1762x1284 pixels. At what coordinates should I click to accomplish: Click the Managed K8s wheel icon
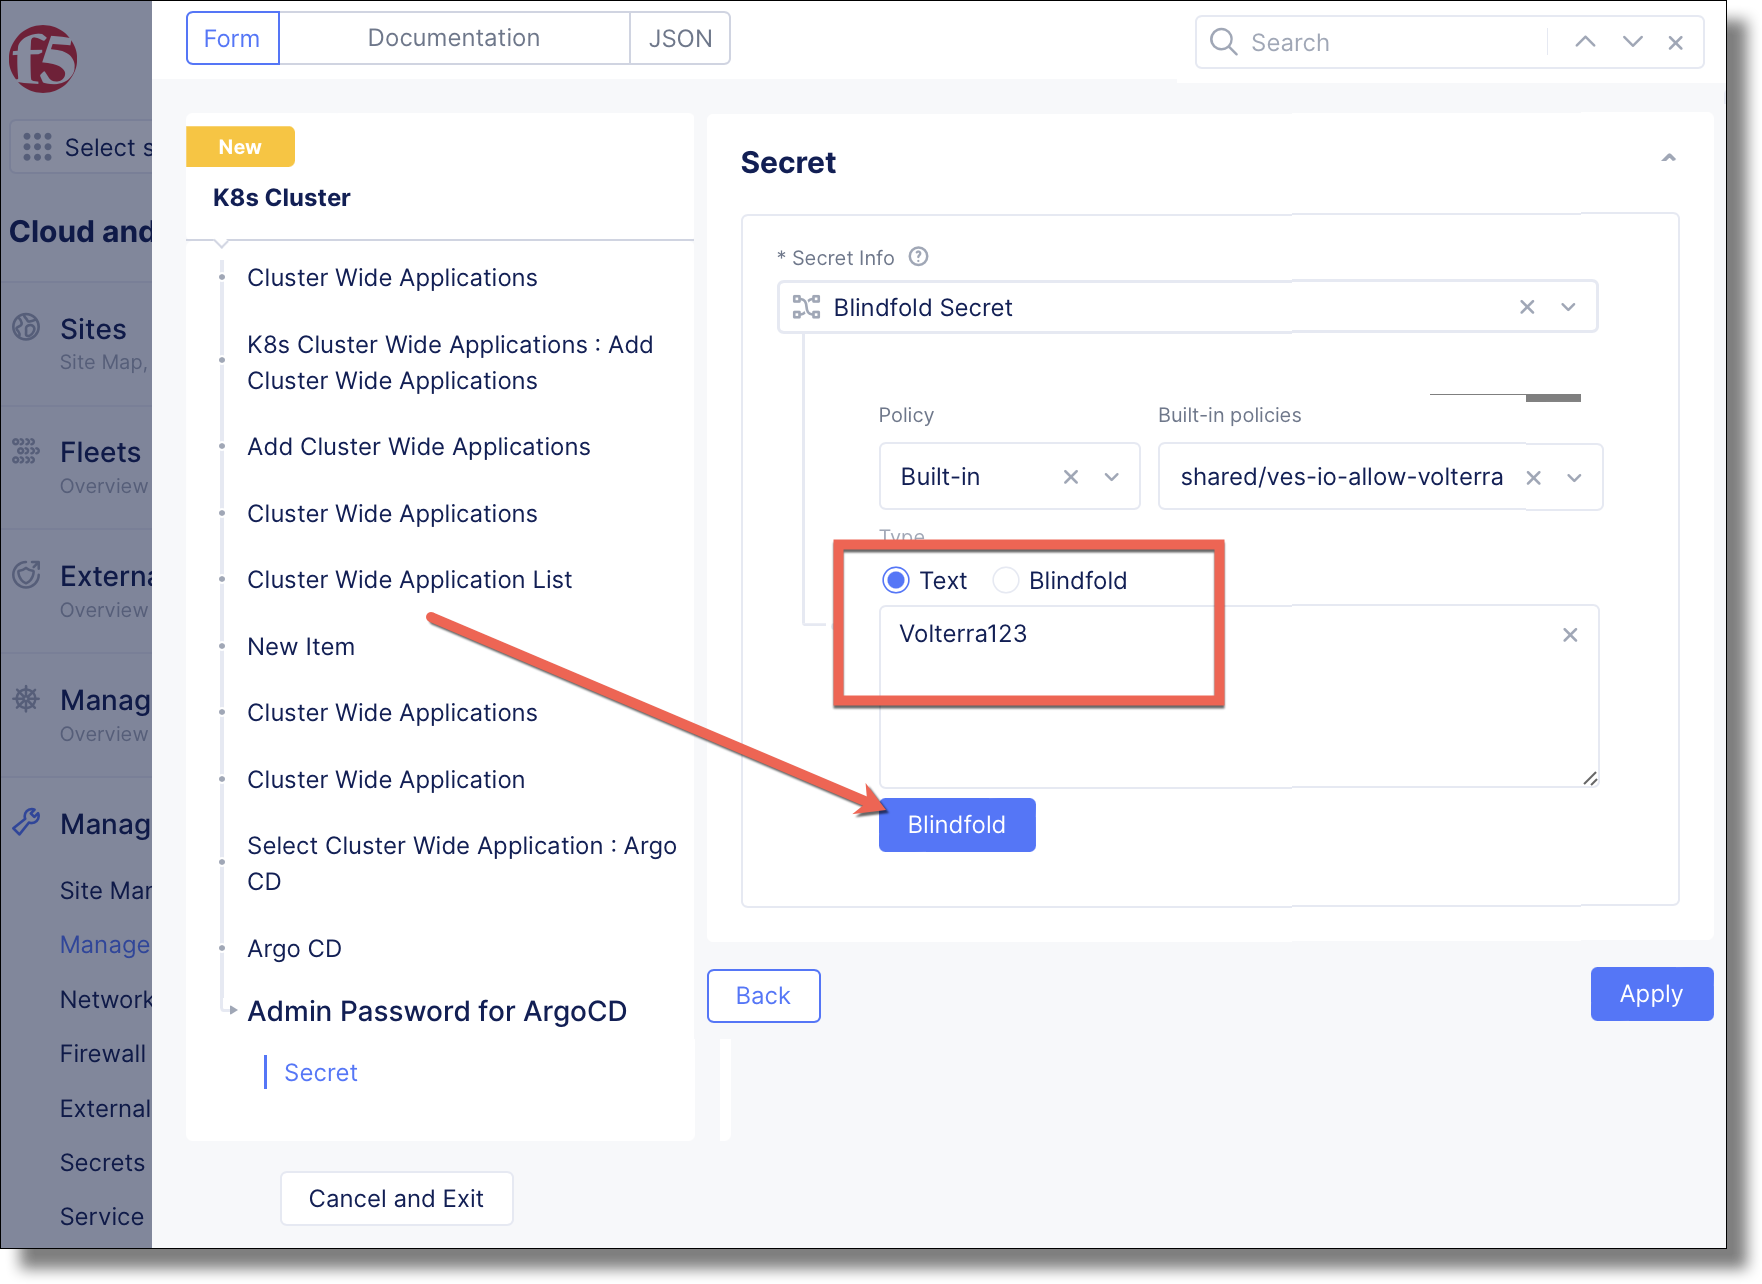pos(26,699)
